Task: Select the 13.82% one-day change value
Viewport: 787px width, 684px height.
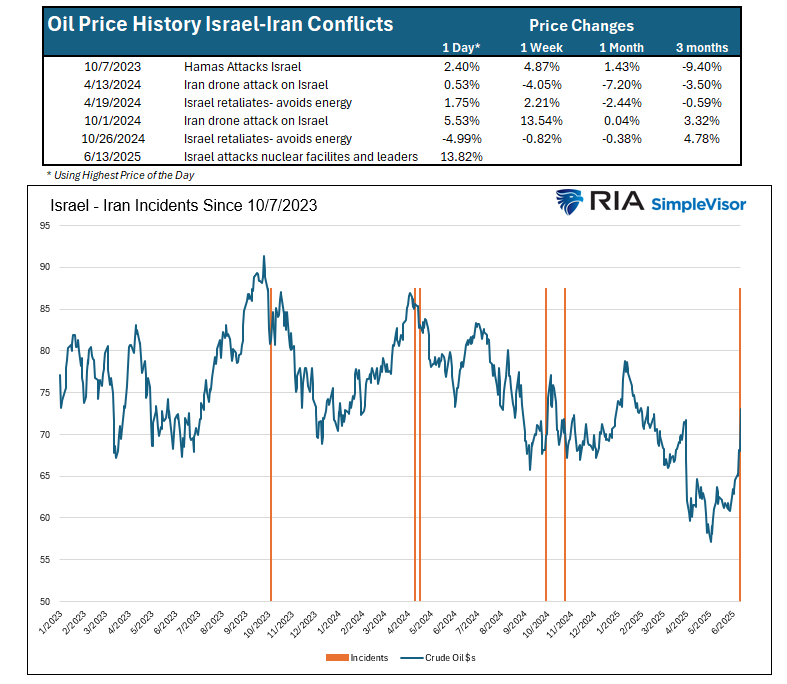Action: pyautogui.click(x=462, y=156)
